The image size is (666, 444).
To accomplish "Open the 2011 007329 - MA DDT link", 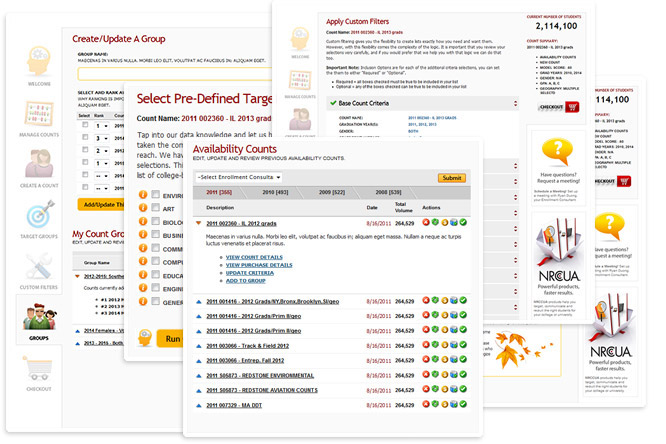I will [234, 405].
